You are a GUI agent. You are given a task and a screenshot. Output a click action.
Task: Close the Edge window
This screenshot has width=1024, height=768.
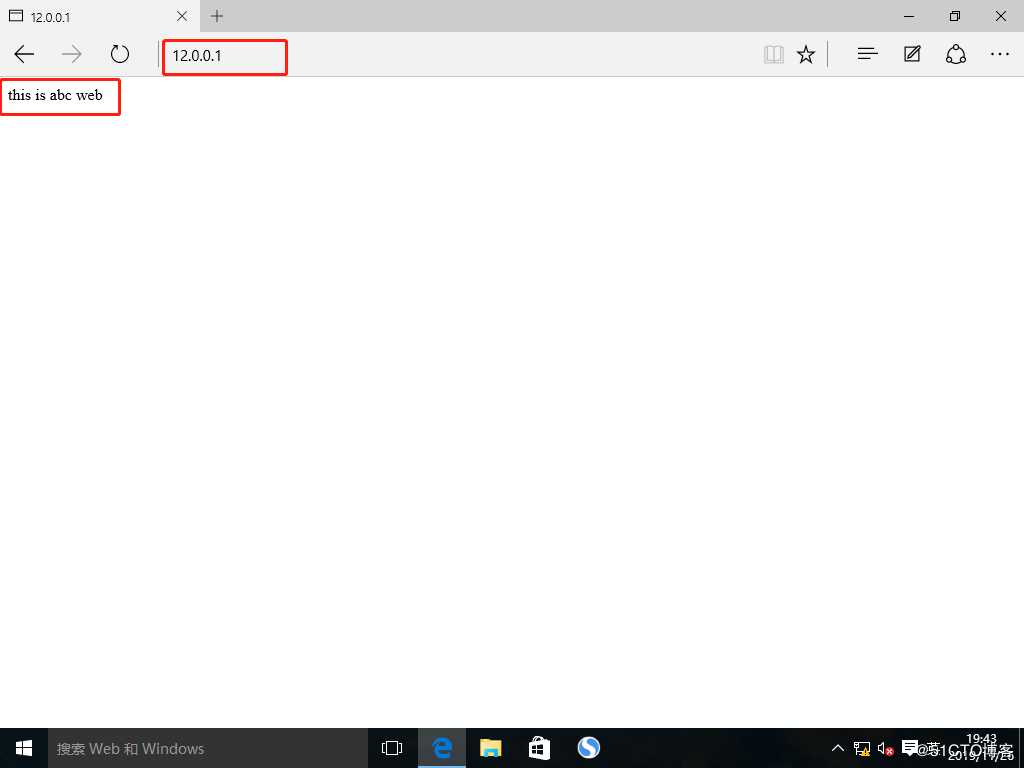coord(1000,16)
